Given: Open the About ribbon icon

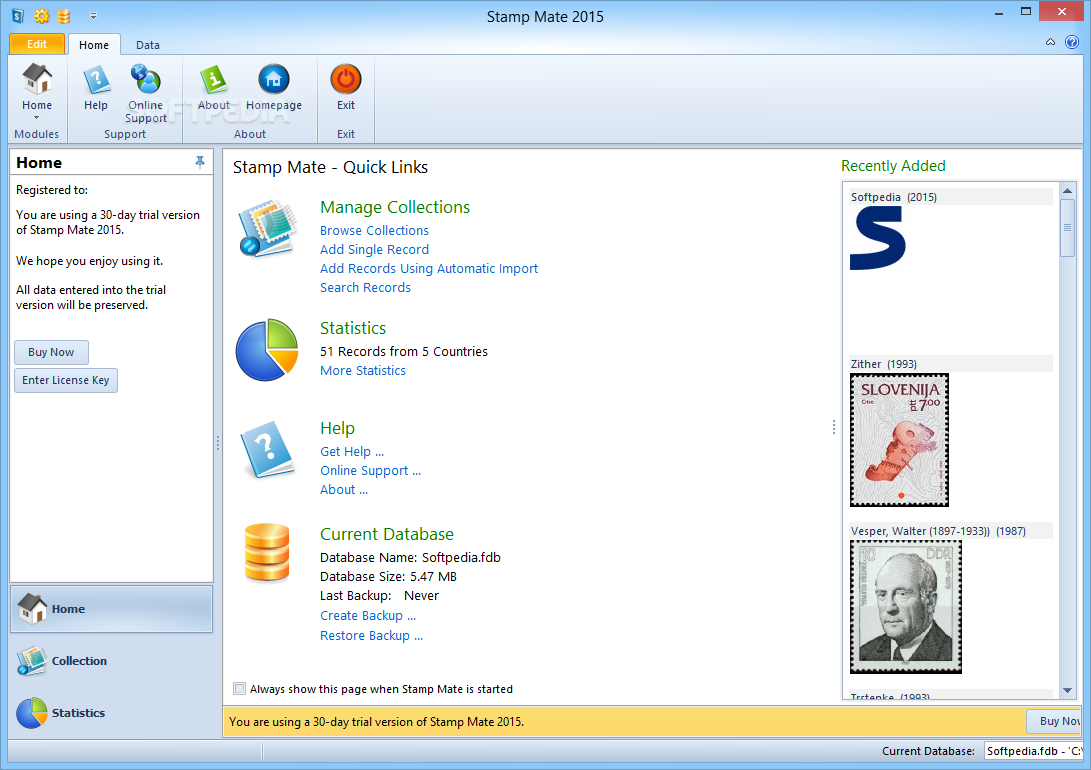Looking at the screenshot, I should 214,86.
